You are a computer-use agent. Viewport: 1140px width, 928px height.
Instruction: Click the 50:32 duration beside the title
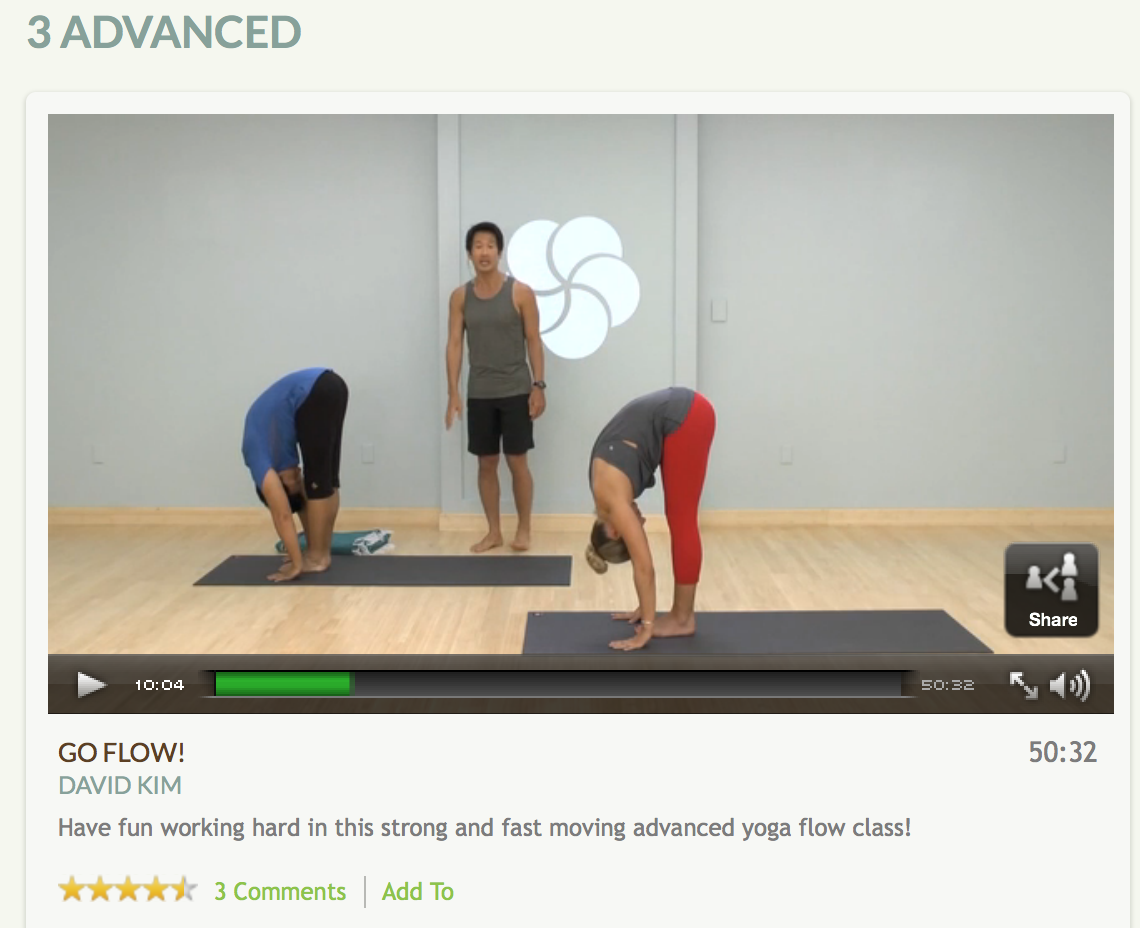coord(1062,752)
